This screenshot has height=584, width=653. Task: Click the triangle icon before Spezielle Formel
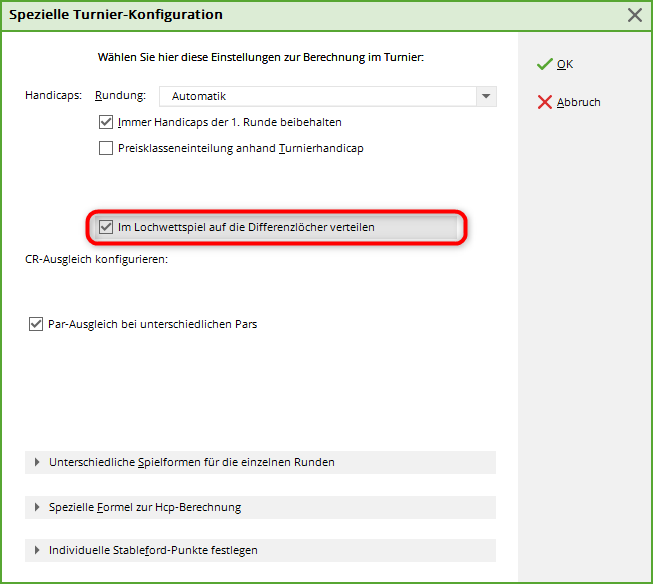point(38,508)
